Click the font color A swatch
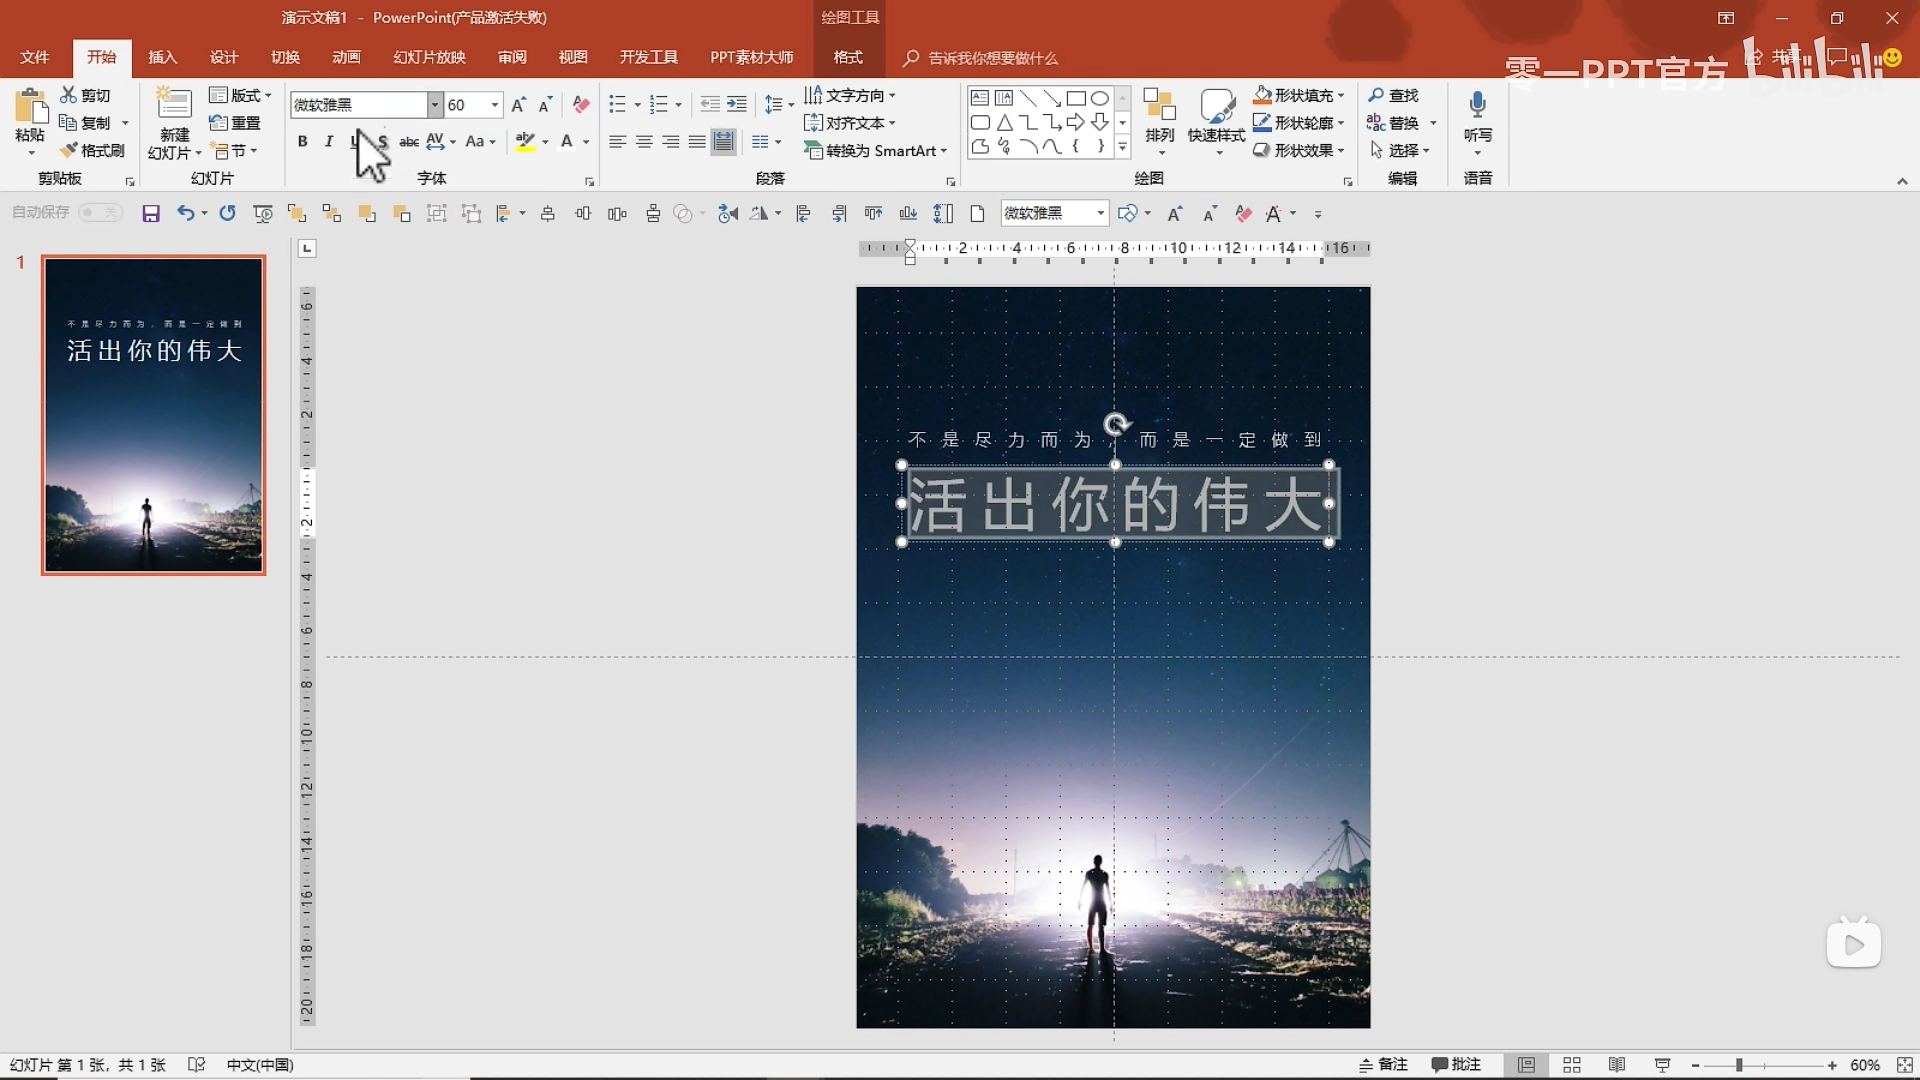 (x=567, y=142)
